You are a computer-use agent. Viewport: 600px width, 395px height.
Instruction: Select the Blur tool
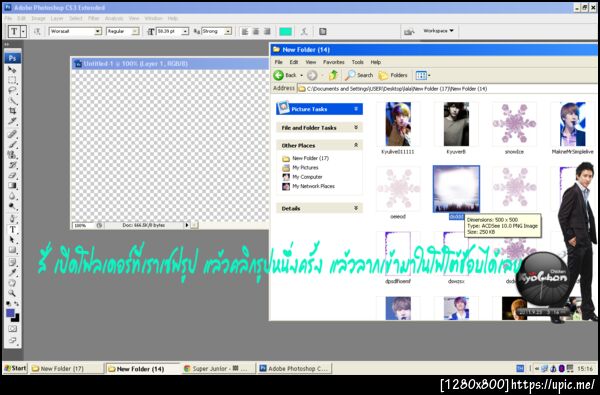12,196
